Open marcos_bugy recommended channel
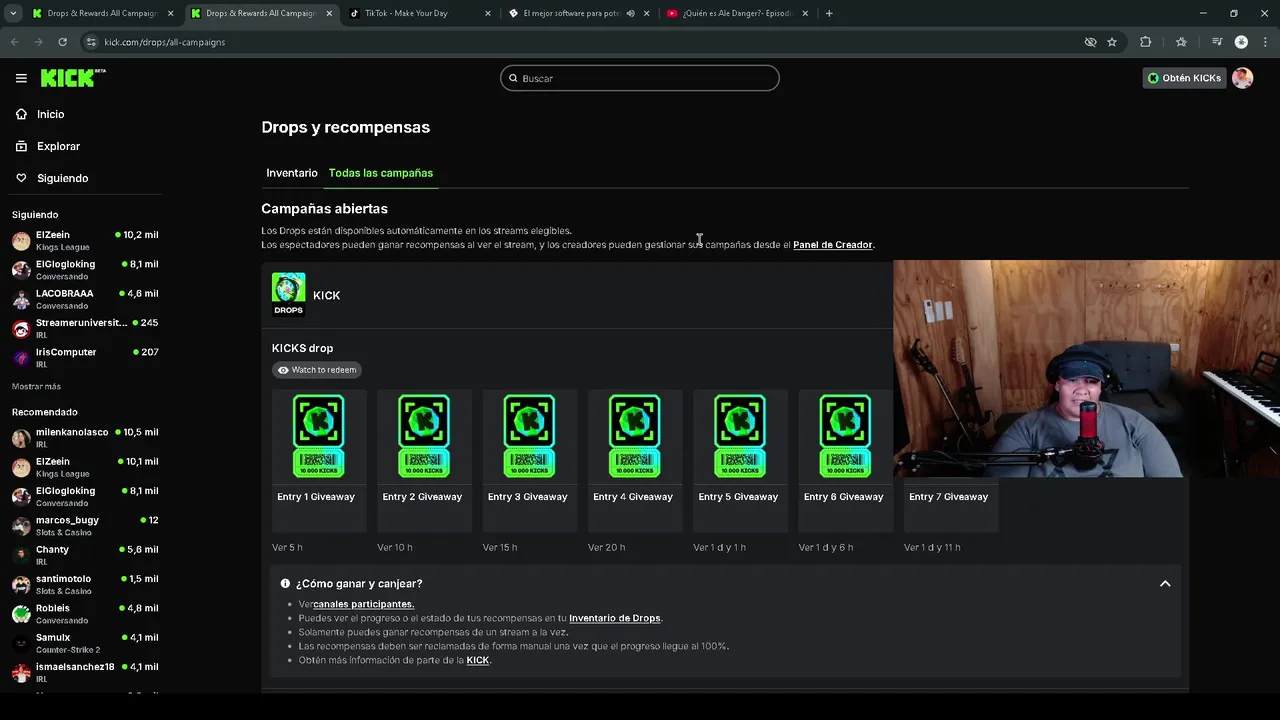 point(85,525)
